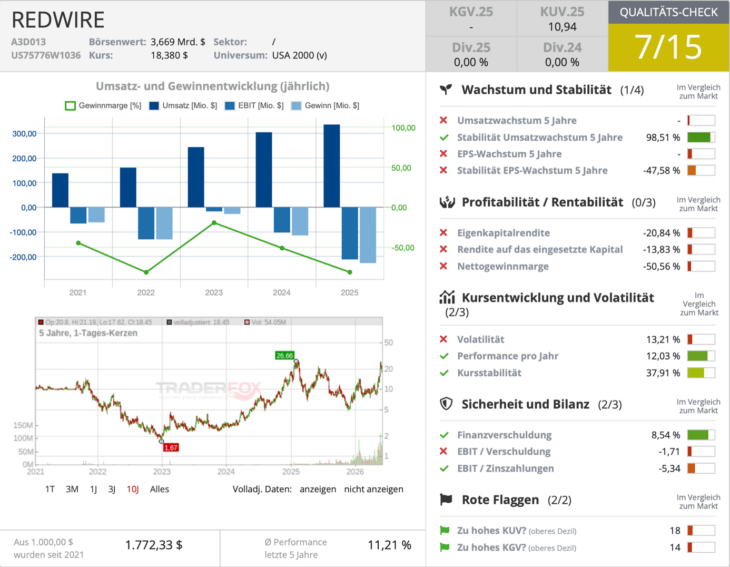Image resolution: width=730 pixels, height=567 pixels.
Task: Click the Div.25 0,00 % tile
Action: (x=471, y=54)
